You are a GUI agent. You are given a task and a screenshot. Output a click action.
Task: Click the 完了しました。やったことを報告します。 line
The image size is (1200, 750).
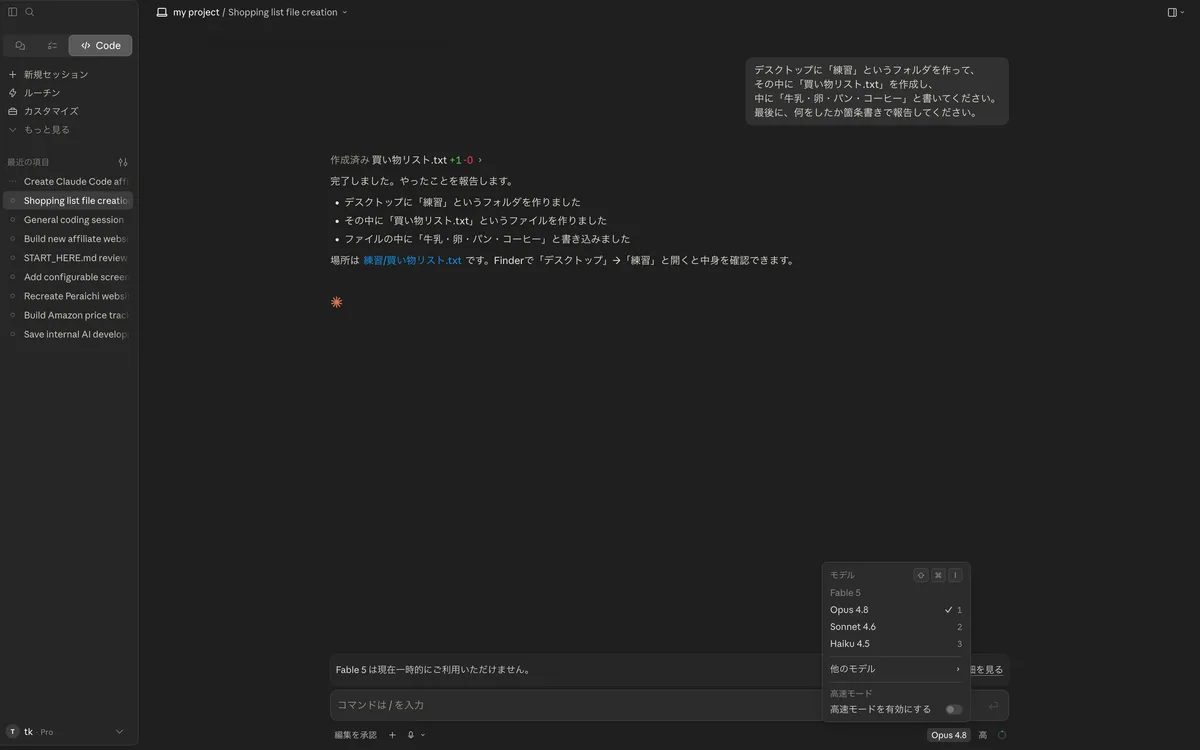[421, 181]
